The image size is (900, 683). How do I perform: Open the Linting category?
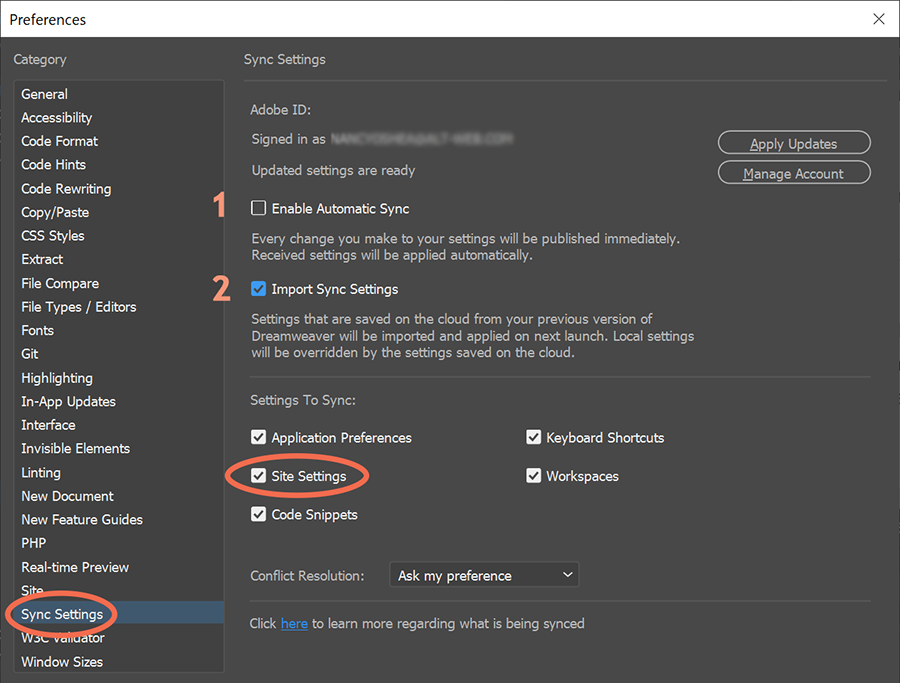click(119, 473)
